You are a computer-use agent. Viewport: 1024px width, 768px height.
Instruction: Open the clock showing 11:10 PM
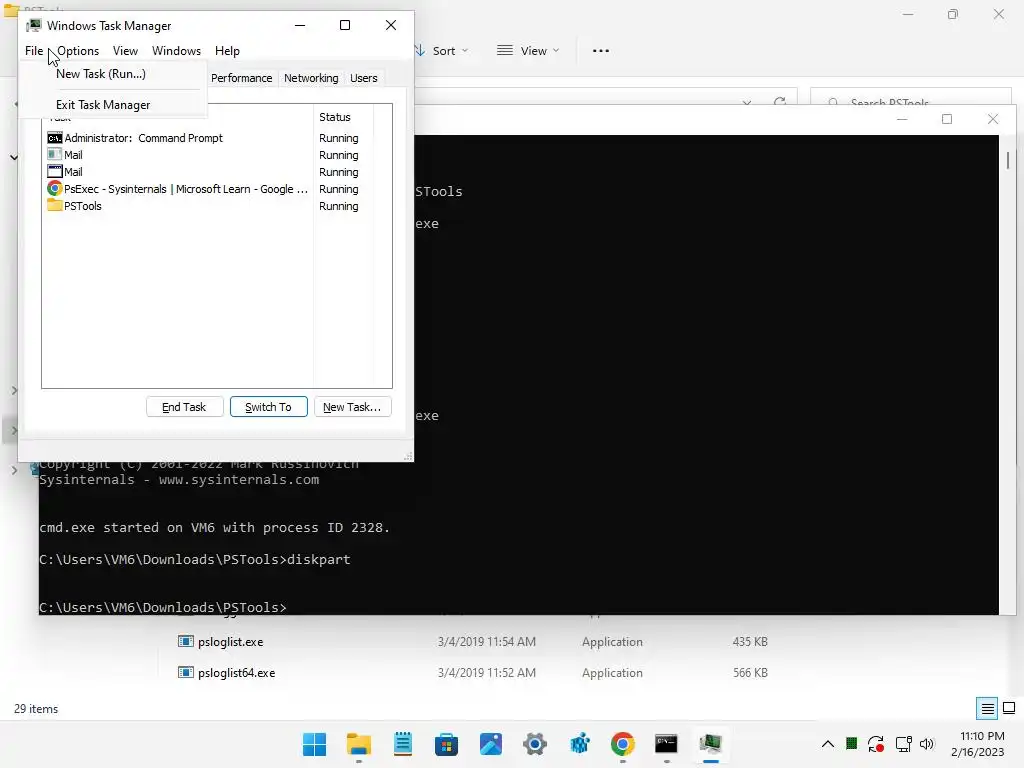(978, 744)
